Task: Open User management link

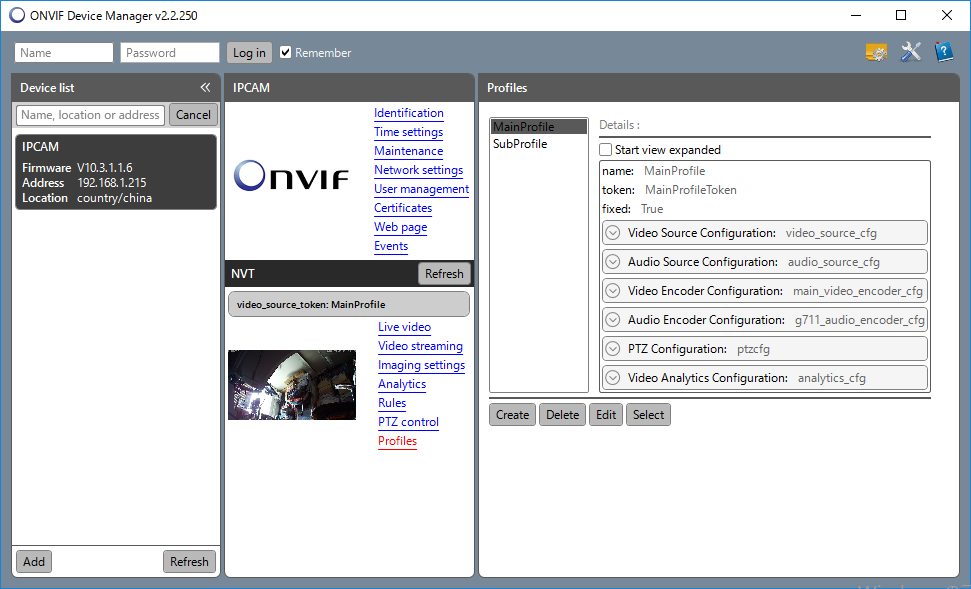Action: tap(422, 189)
